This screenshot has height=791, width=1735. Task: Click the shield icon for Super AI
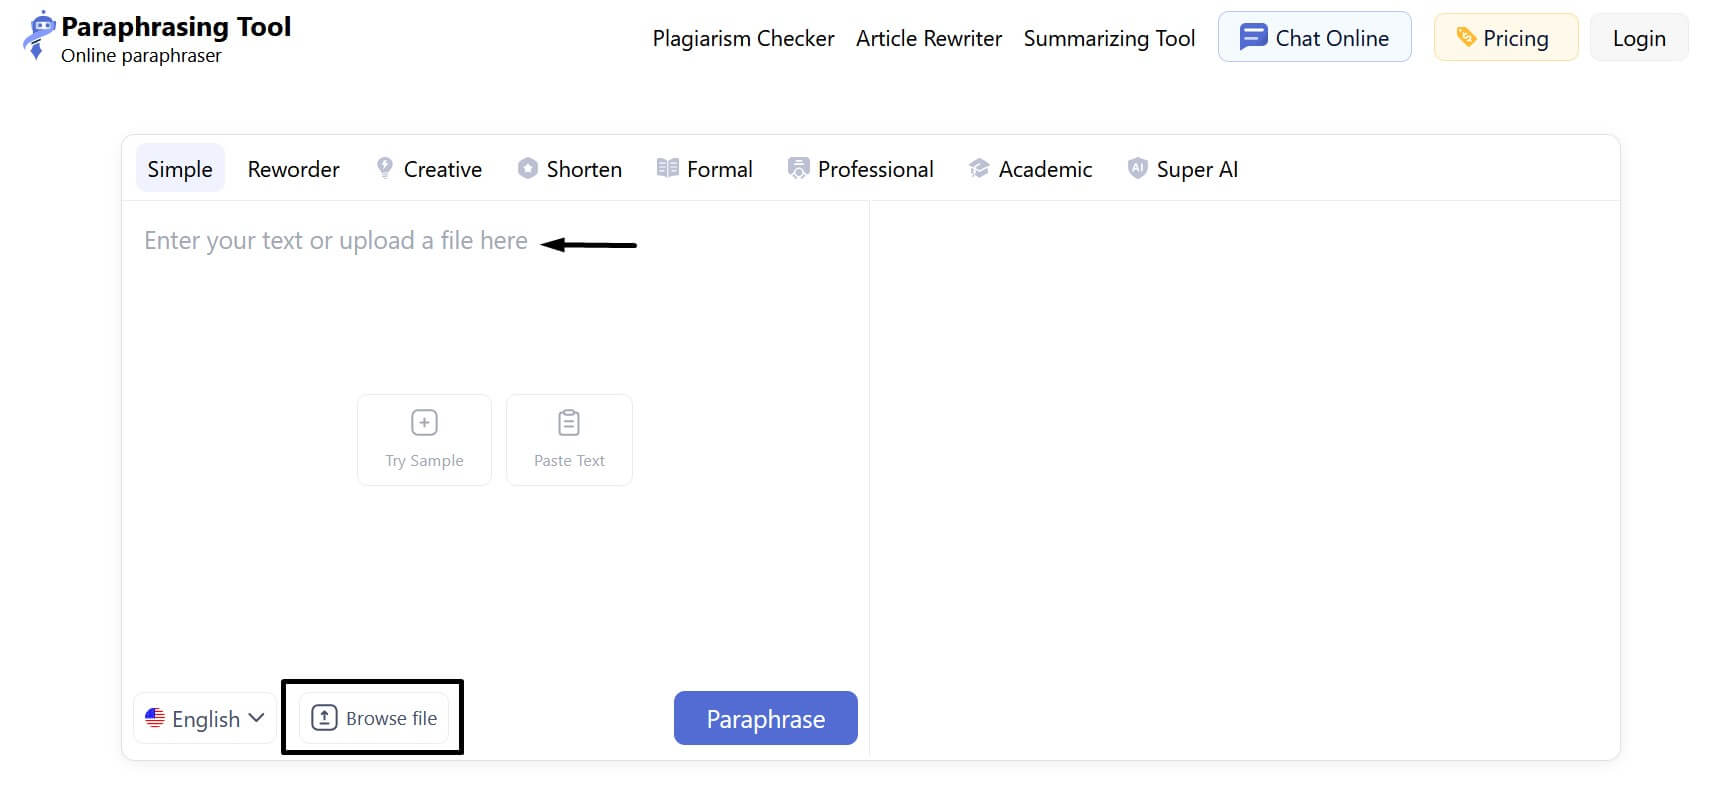[x=1137, y=168]
